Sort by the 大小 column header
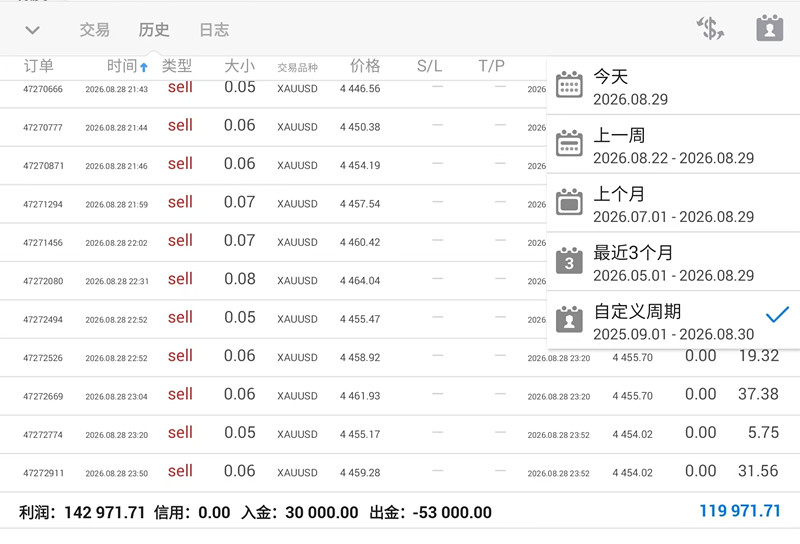The height and width of the screenshot is (544, 800). coord(239,66)
